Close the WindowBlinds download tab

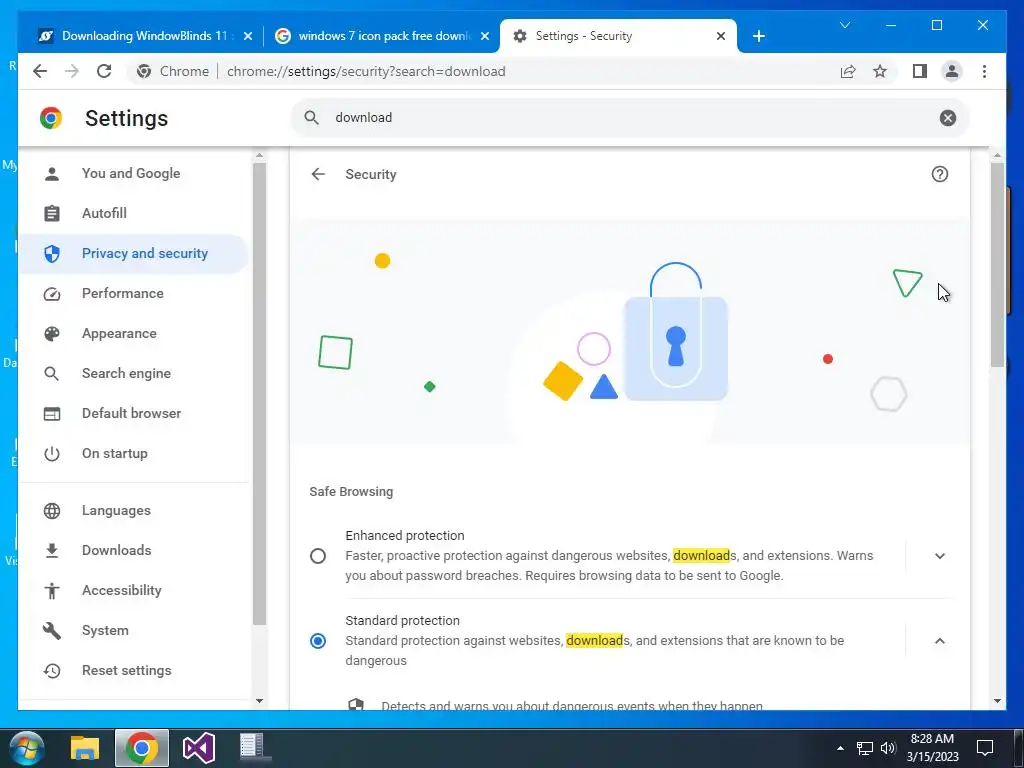[248, 37]
